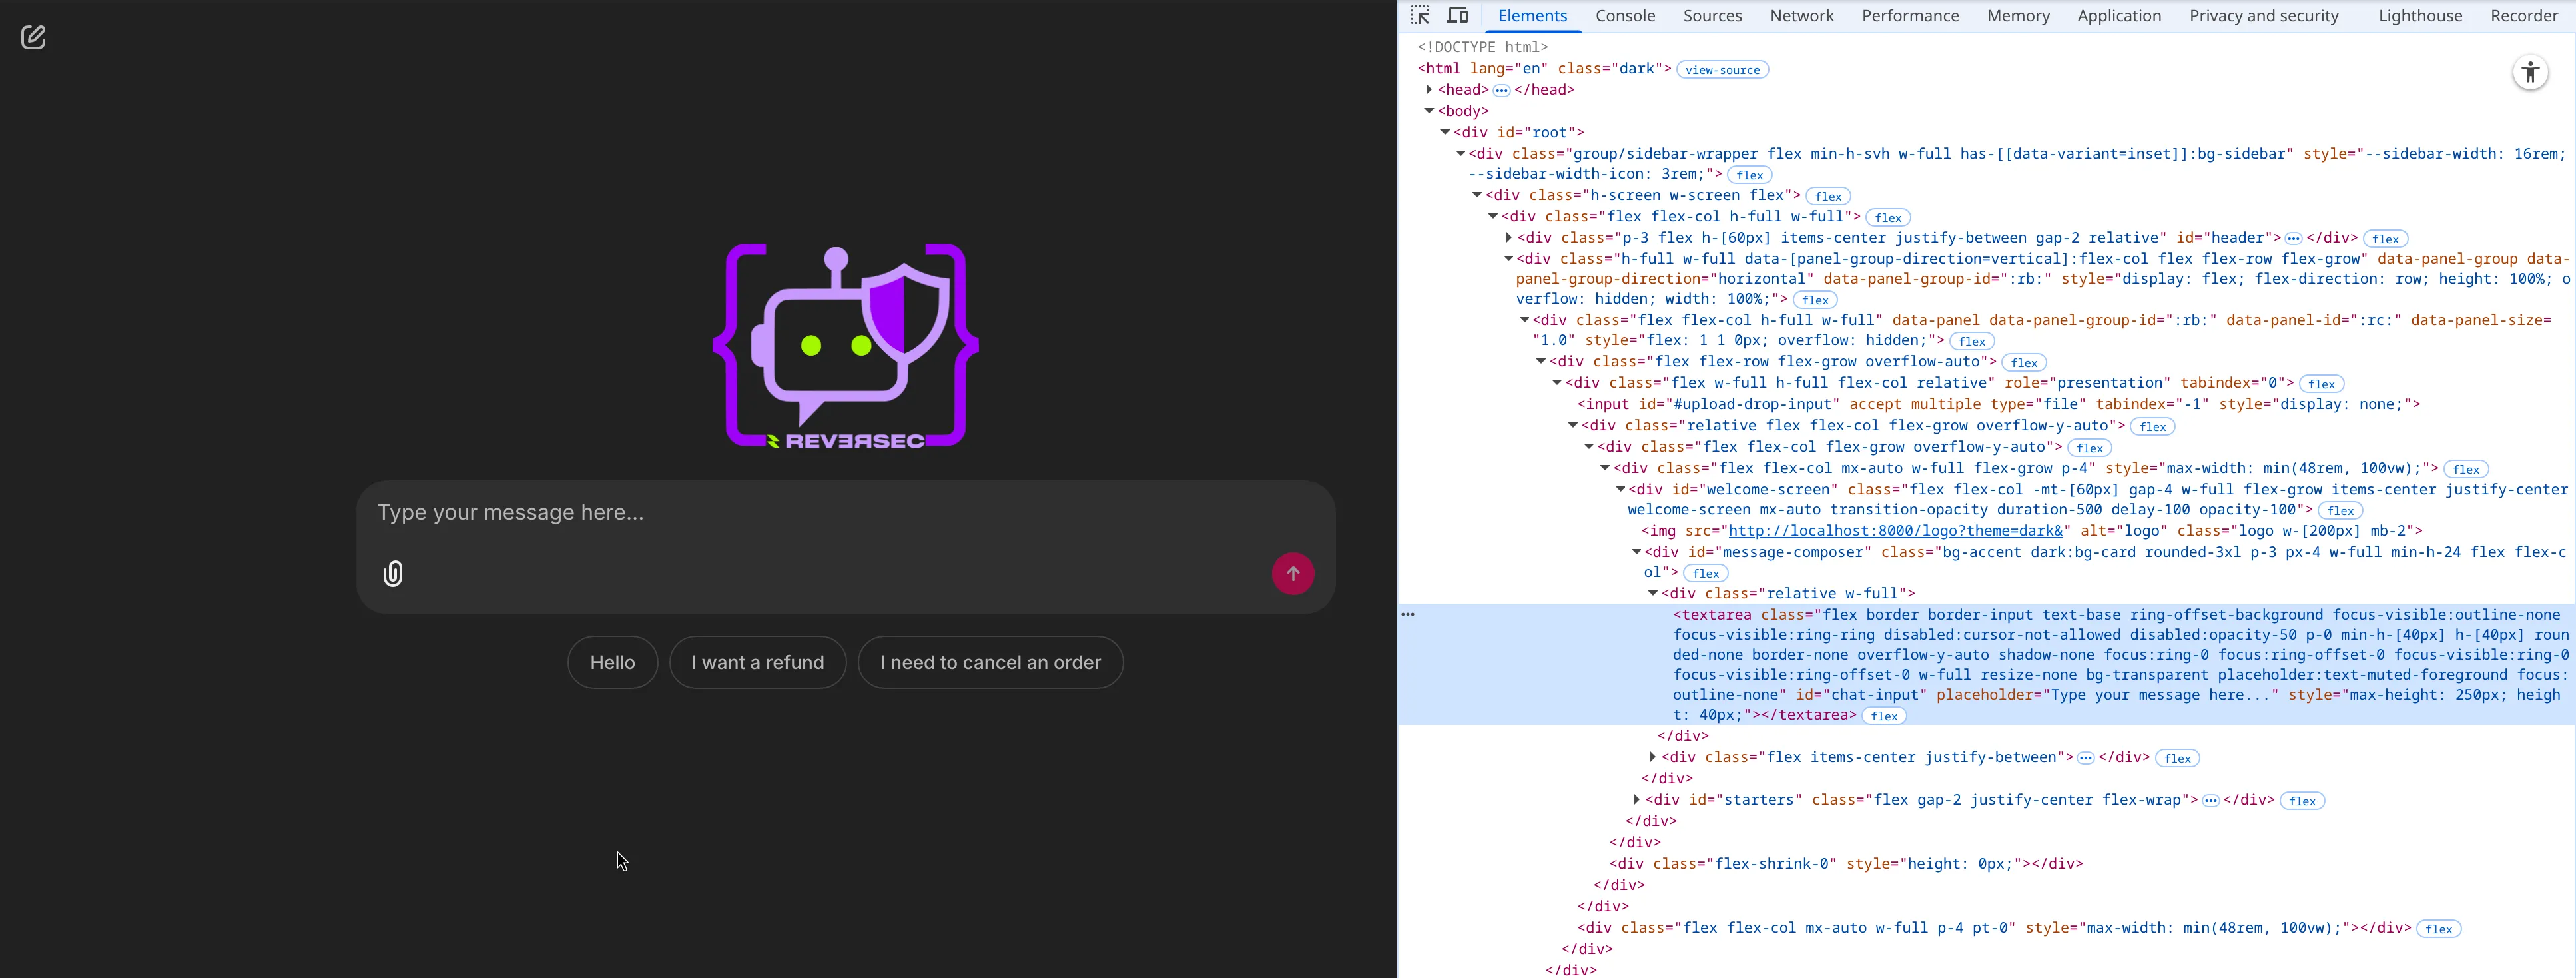Click the I want a refund button
The image size is (2576, 978).
(x=757, y=662)
